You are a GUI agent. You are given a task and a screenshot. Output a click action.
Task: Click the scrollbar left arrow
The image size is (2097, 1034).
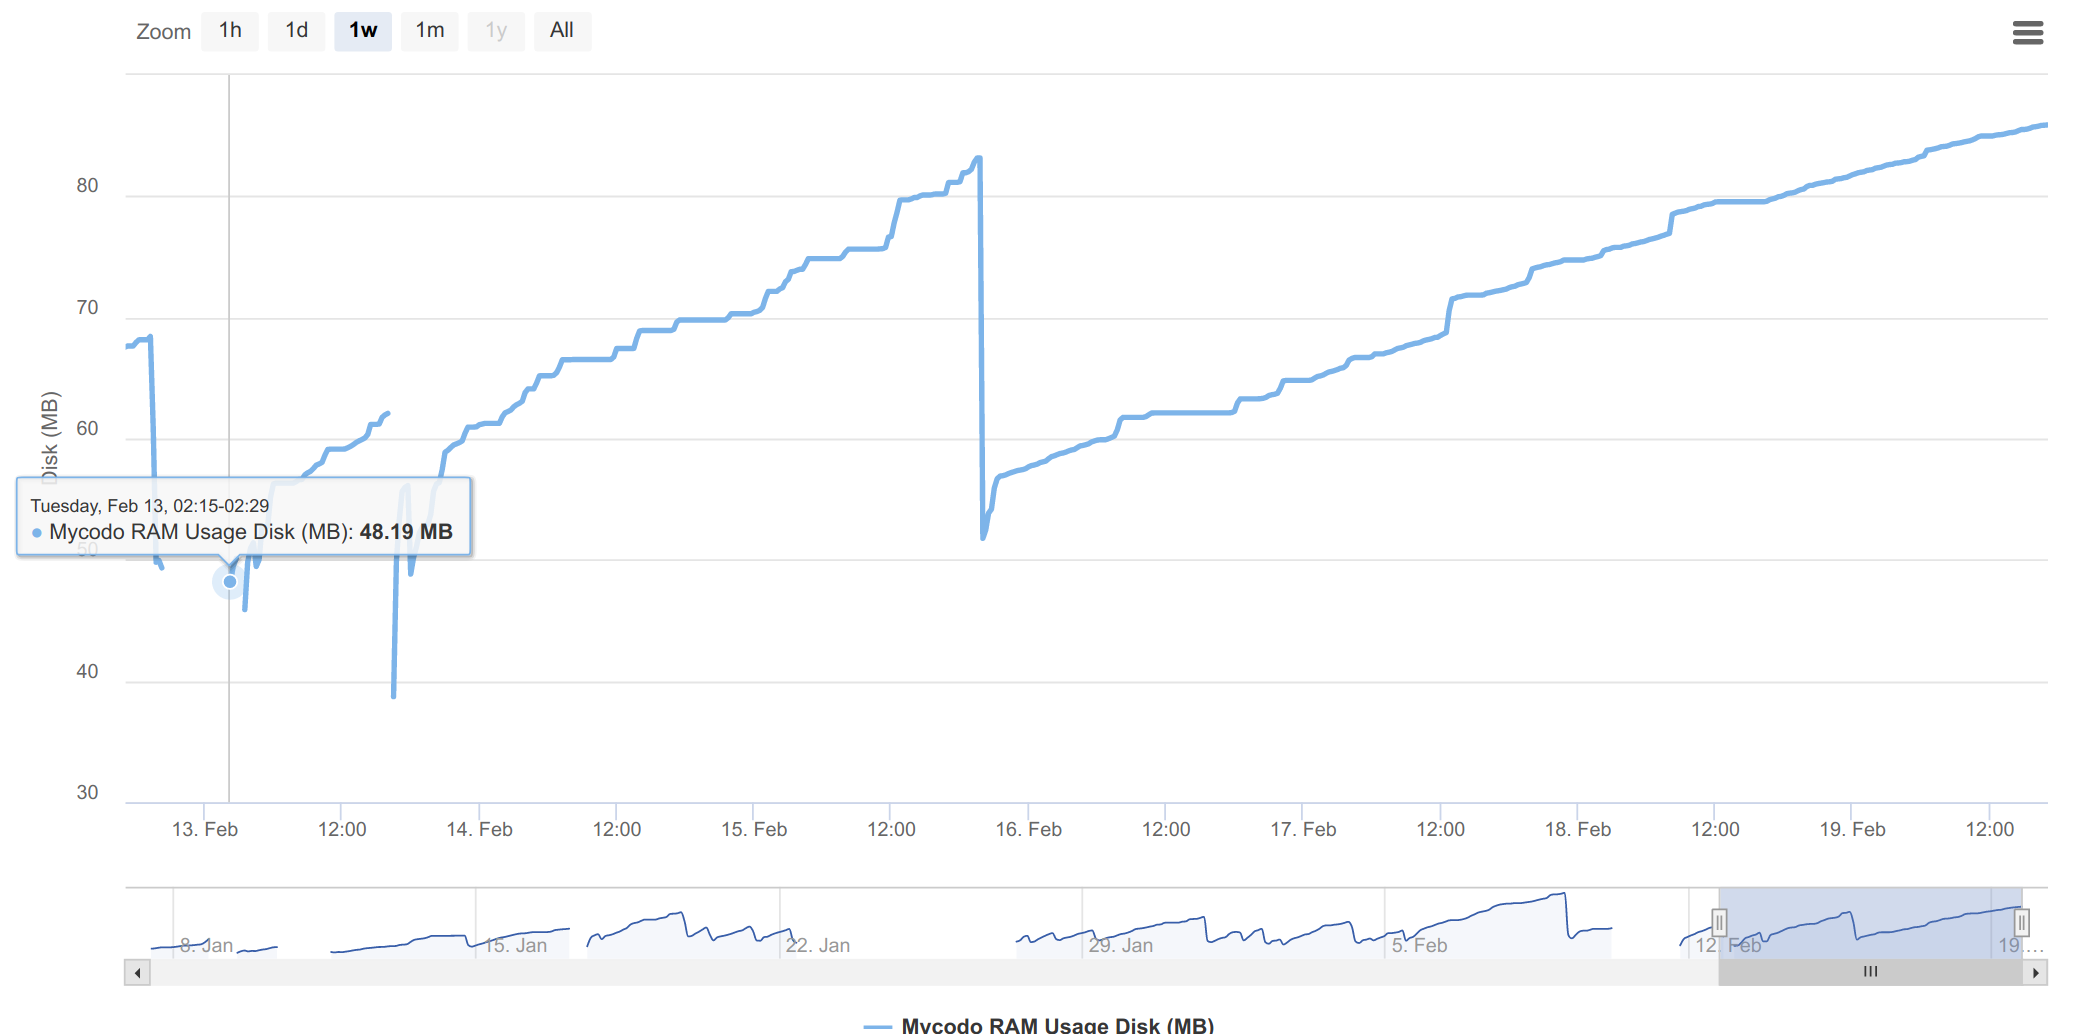click(137, 972)
